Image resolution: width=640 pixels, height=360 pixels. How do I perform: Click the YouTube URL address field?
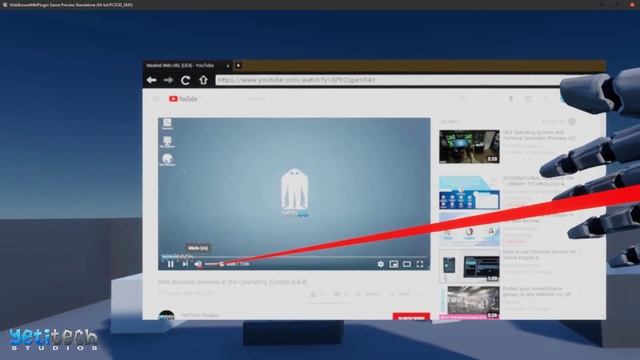click(388, 80)
